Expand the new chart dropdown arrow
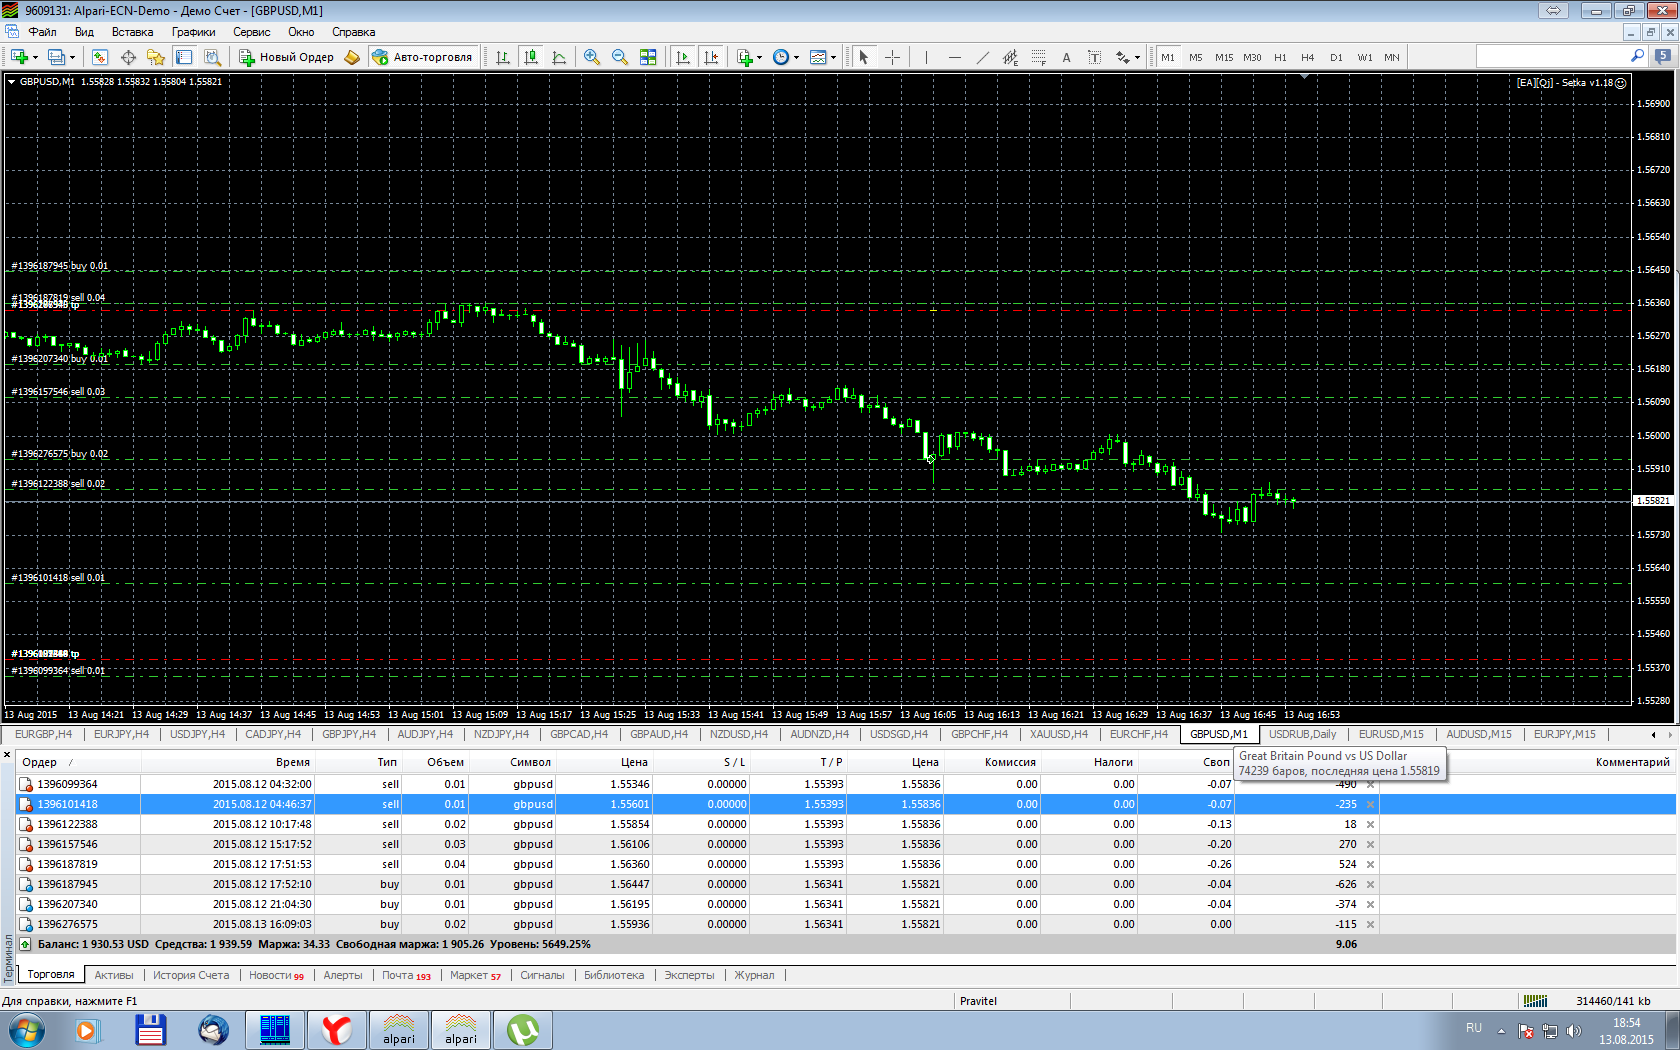The image size is (1680, 1050). pyautogui.click(x=38, y=57)
